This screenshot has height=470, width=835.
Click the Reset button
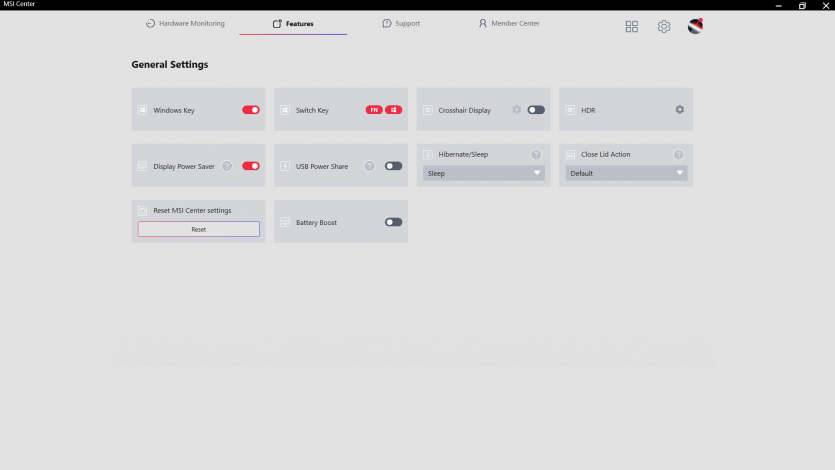199,229
